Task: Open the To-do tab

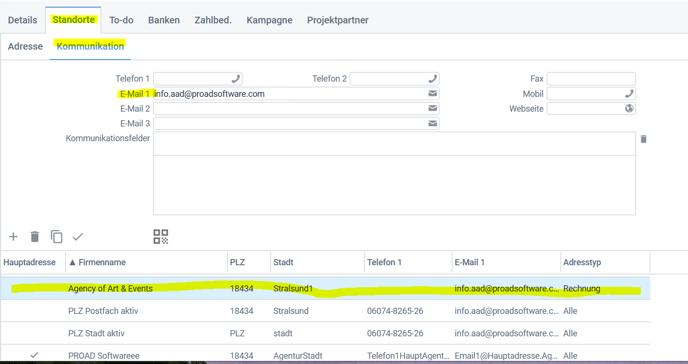Action: tap(121, 20)
